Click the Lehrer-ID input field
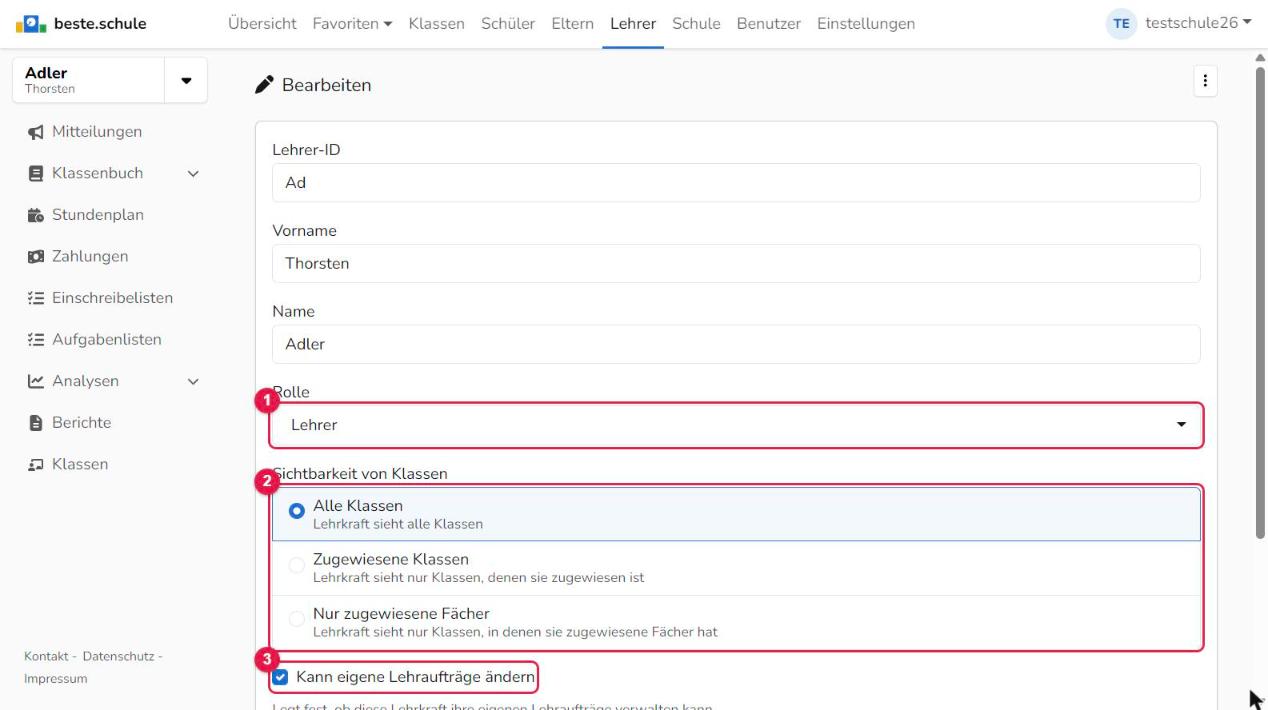Viewport: 1268px width, 710px height. coord(736,183)
